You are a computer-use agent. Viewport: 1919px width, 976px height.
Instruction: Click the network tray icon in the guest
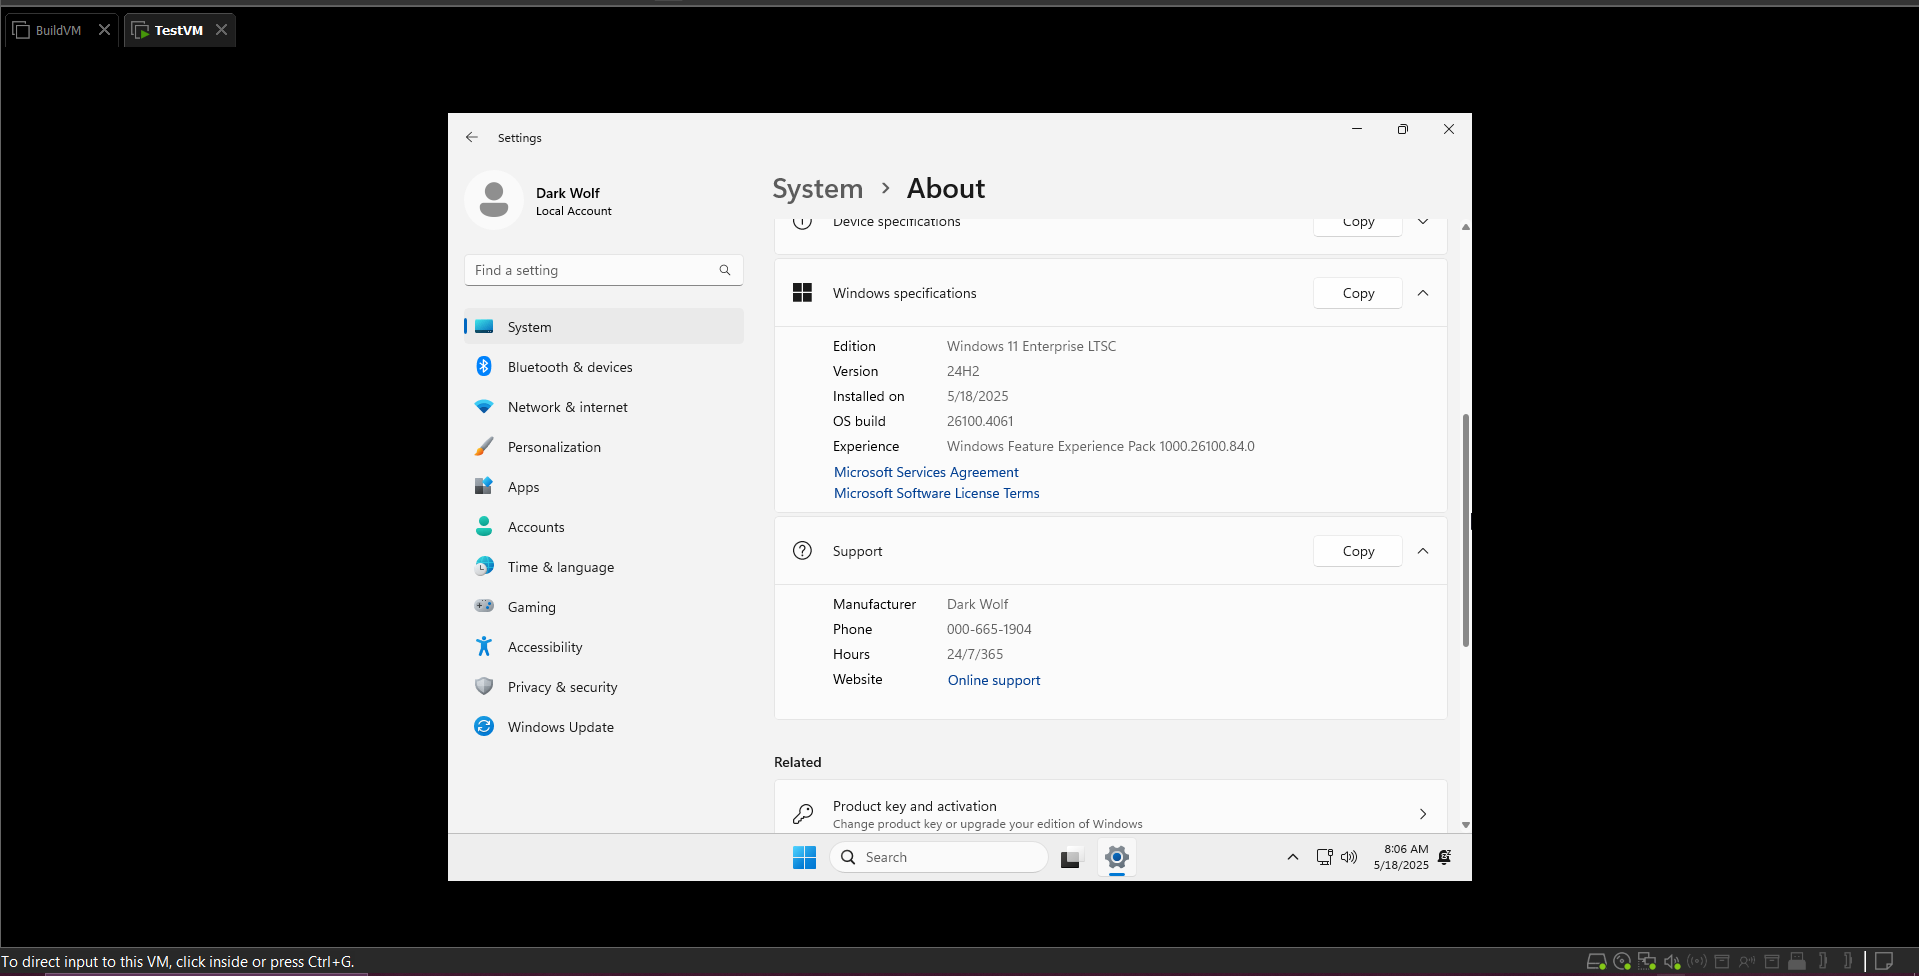pyautogui.click(x=1324, y=857)
